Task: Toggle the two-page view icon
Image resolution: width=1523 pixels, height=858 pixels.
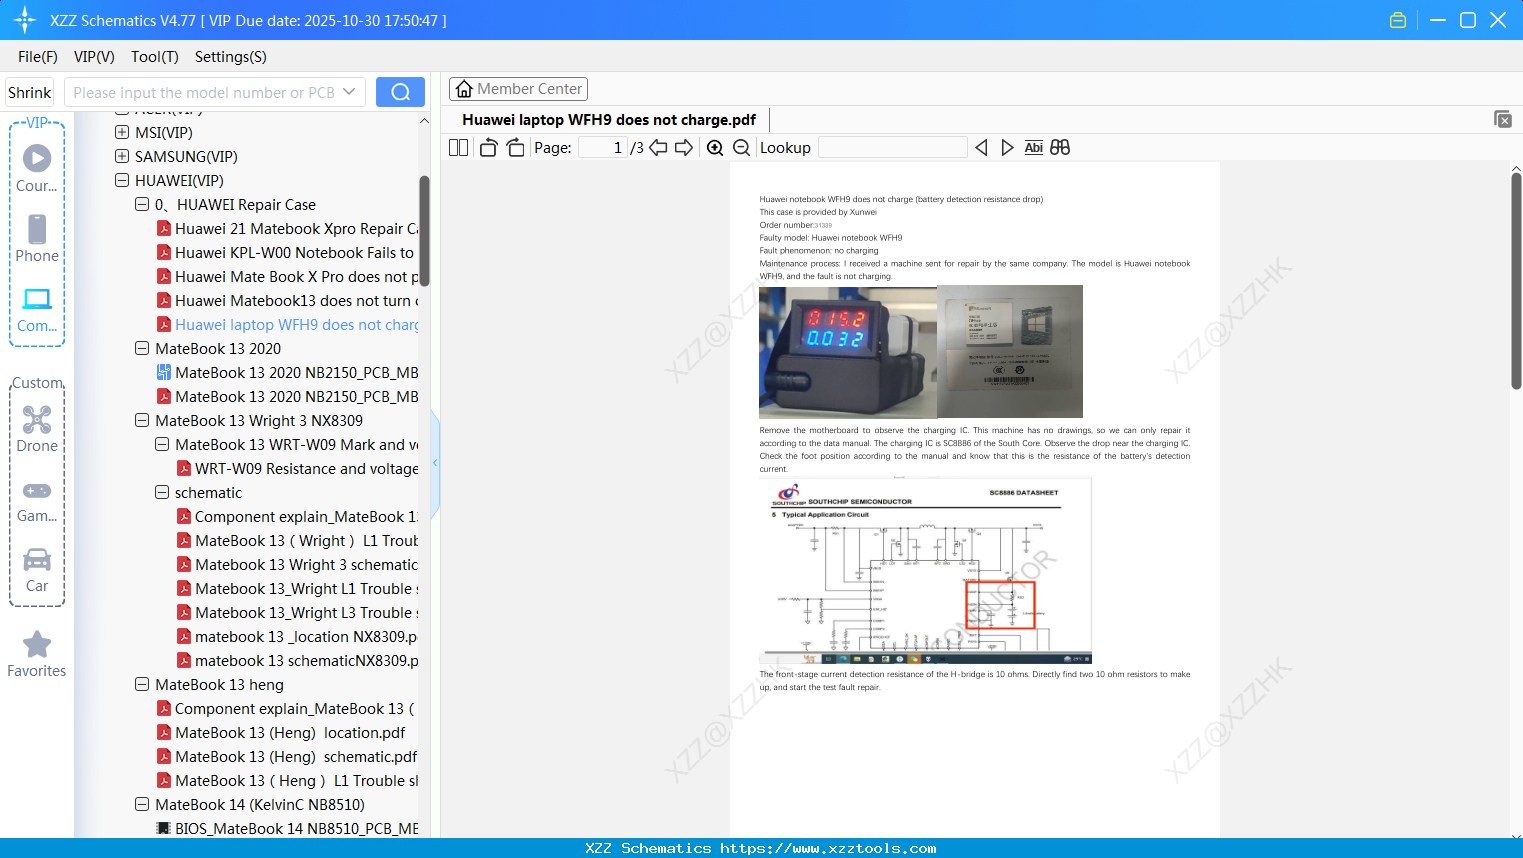Action: pyautogui.click(x=458, y=148)
